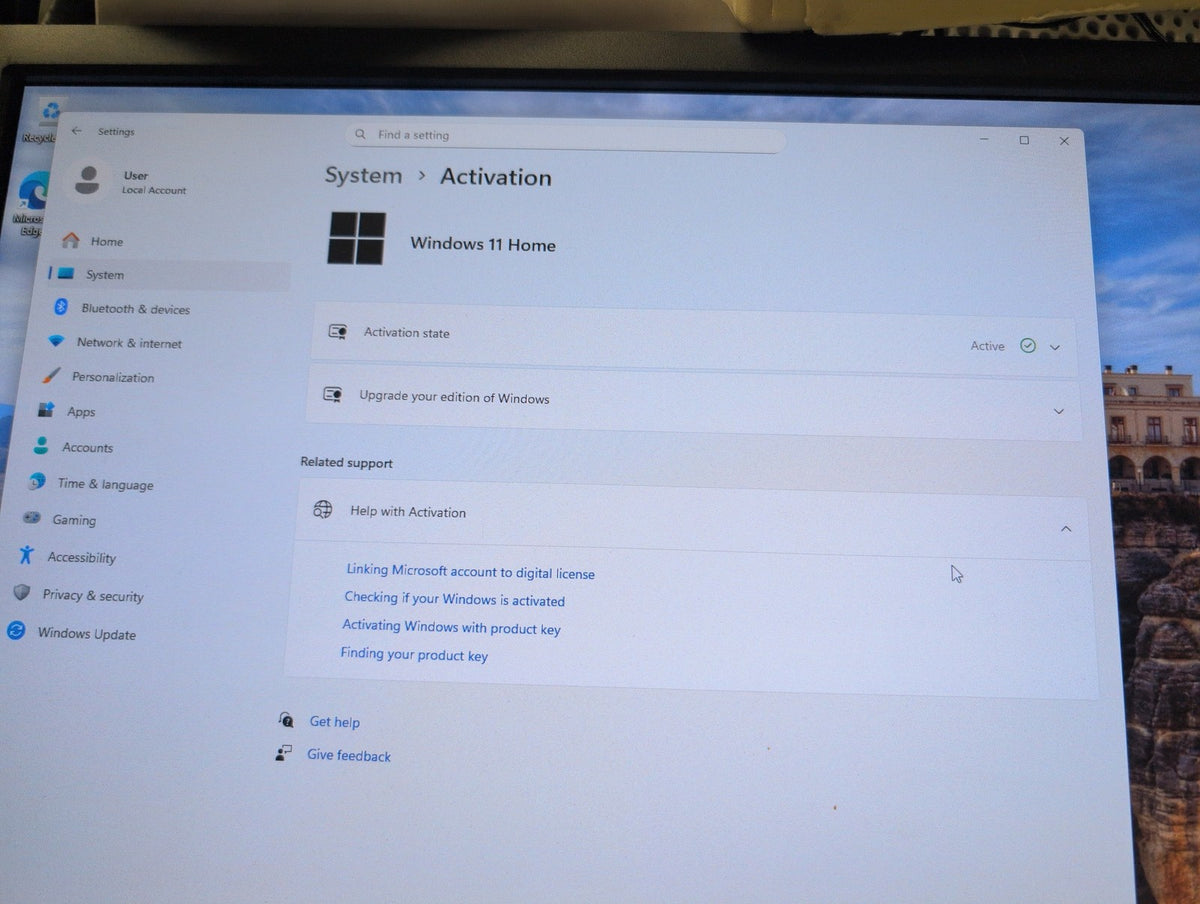This screenshot has height=904, width=1200.
Task: Click the Give feedback link
Action: (349, 755)
